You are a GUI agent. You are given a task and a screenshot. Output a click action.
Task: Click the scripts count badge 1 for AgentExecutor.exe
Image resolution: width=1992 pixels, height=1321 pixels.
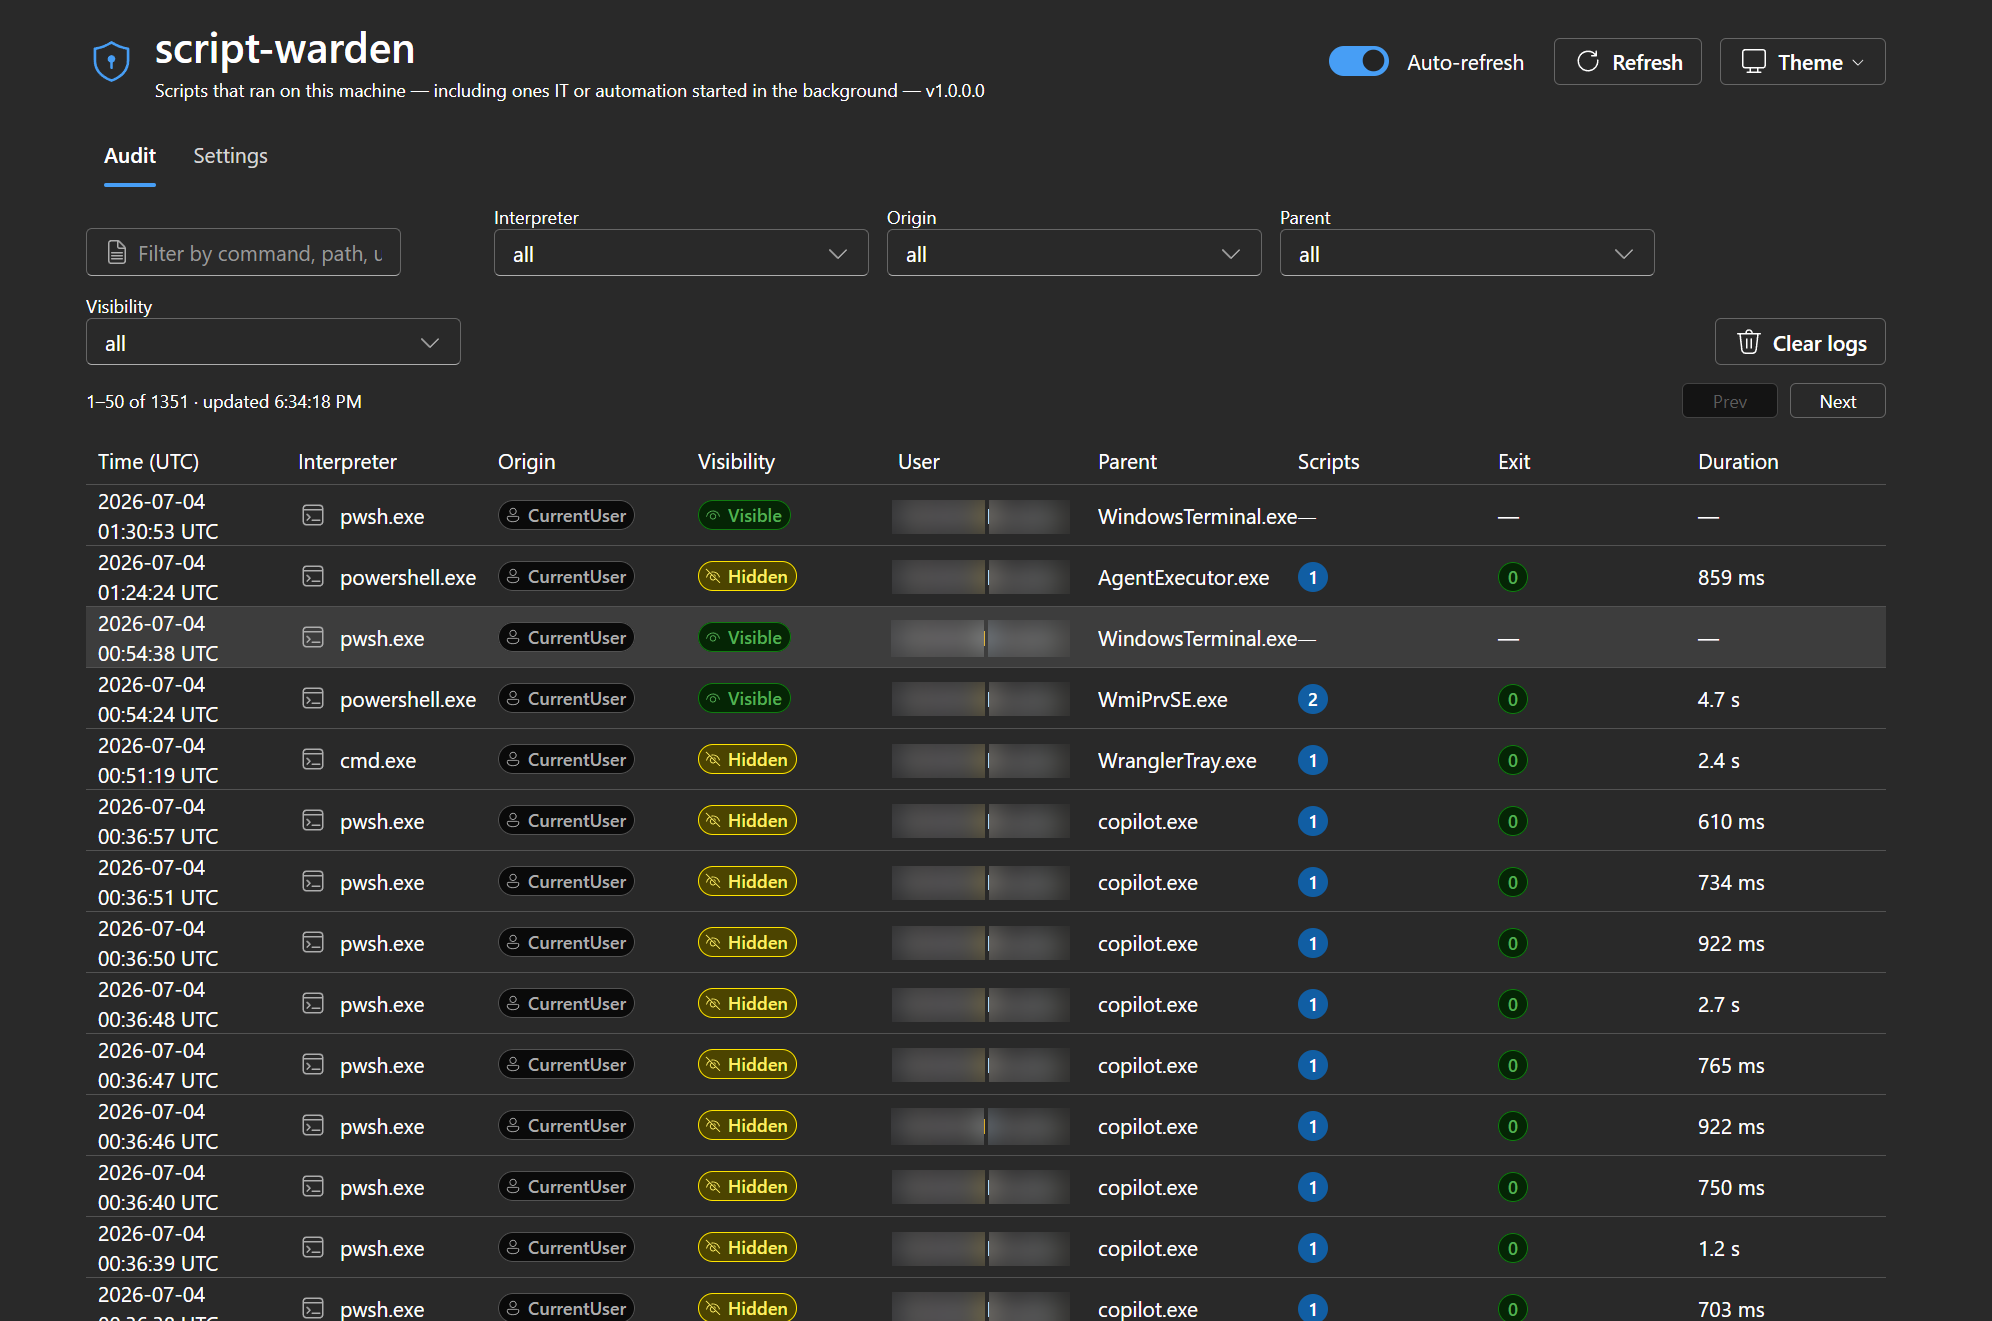(x=1313, y=577)
